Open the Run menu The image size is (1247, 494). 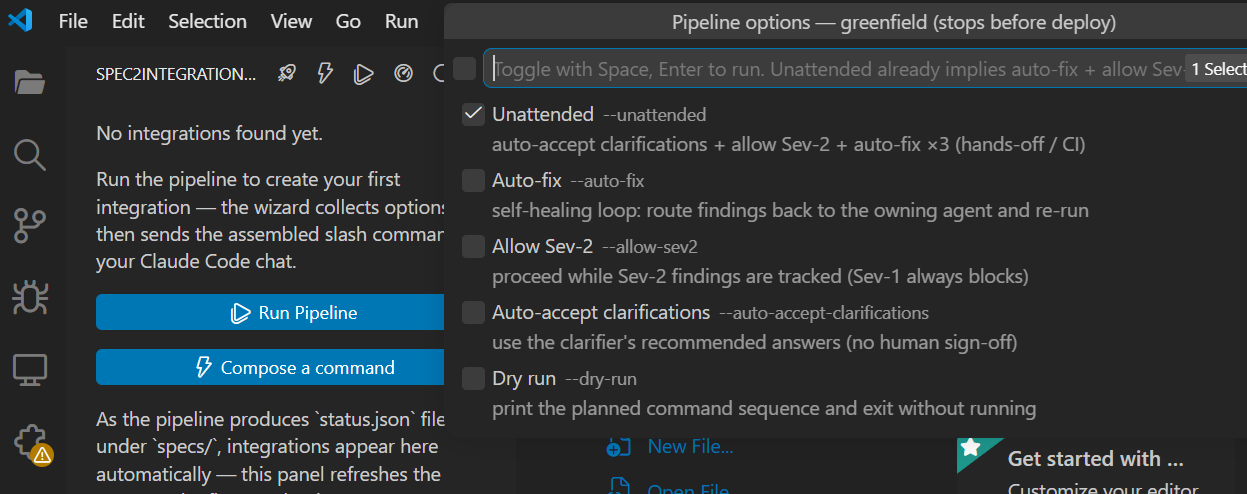402,21
